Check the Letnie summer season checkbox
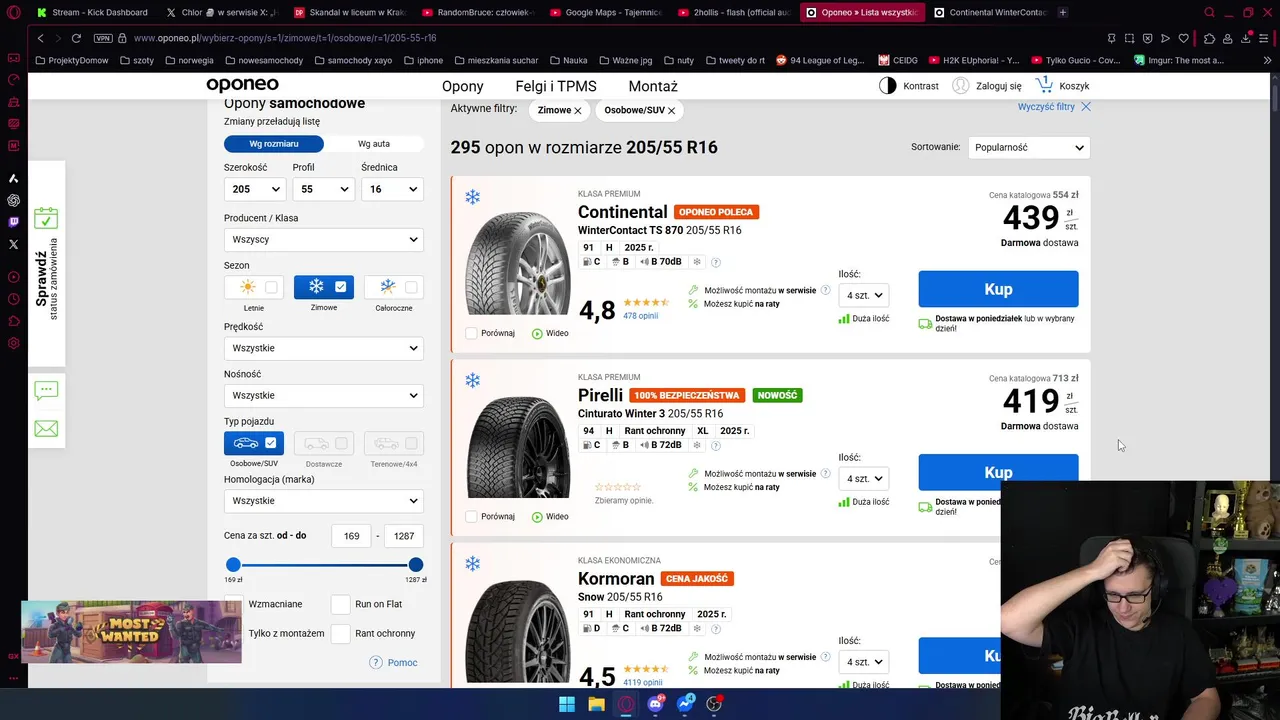This screenshot has width=1280, height=720. [271, 287]
